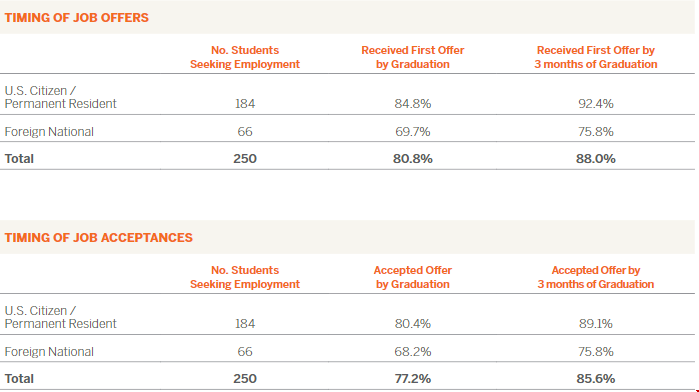Screen dimensions: 699x392
Task: Select the 80.8% total offers cell
Action: [x=413, y=159]
